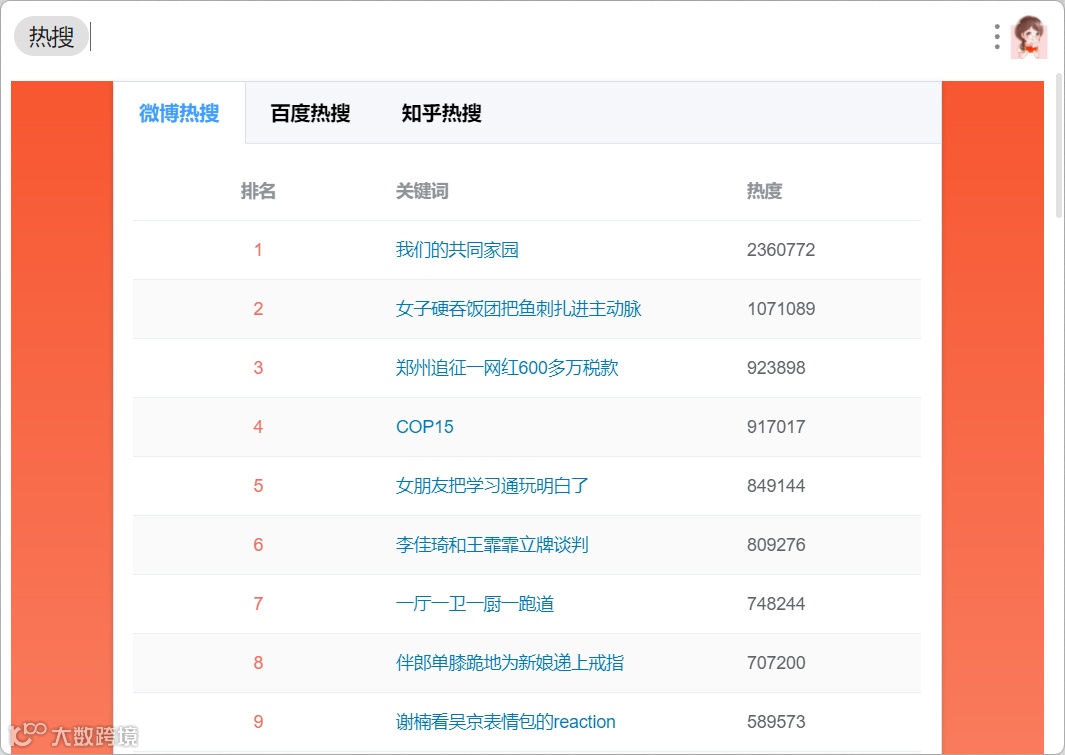Click rank number 7
Screen dimensions: 1065x755
[x=258, y=604]
